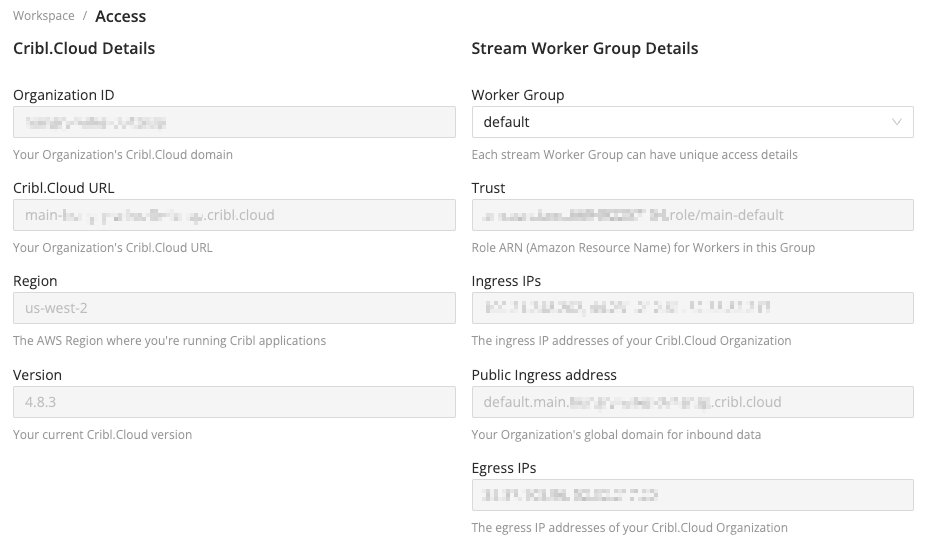The height and width of the screenshot is (547, 925).
Task: Click the Access breadcrumb title
Action: pos(120,17)
